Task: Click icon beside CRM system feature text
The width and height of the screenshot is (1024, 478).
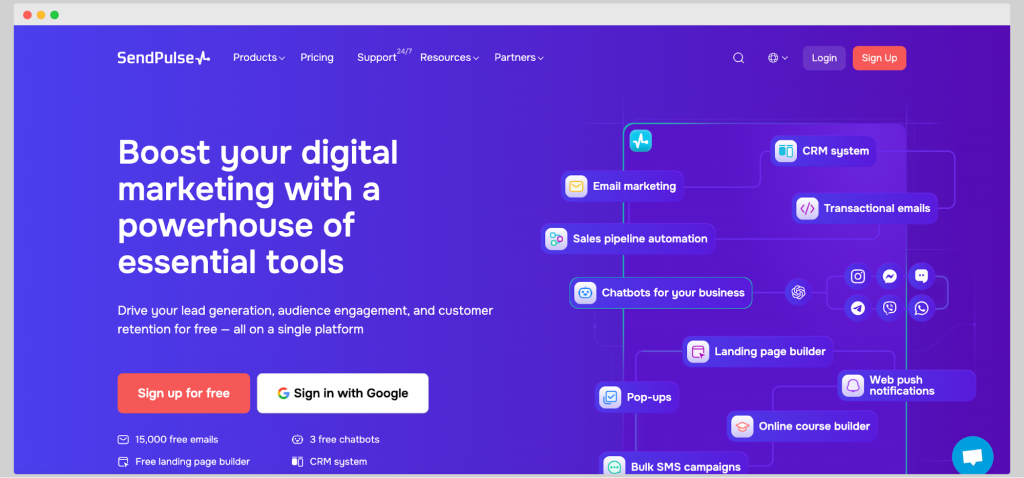Action: tap(297, 462)
